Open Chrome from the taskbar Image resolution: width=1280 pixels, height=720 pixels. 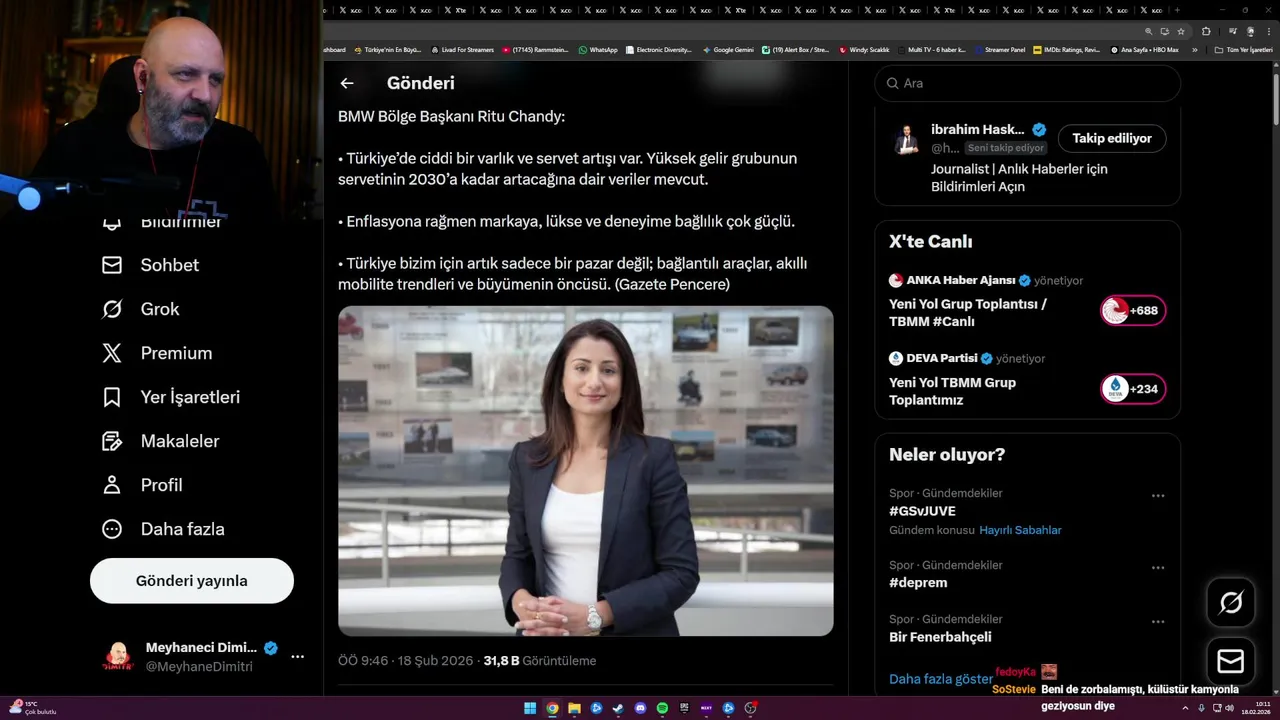(x=552, y=708)
